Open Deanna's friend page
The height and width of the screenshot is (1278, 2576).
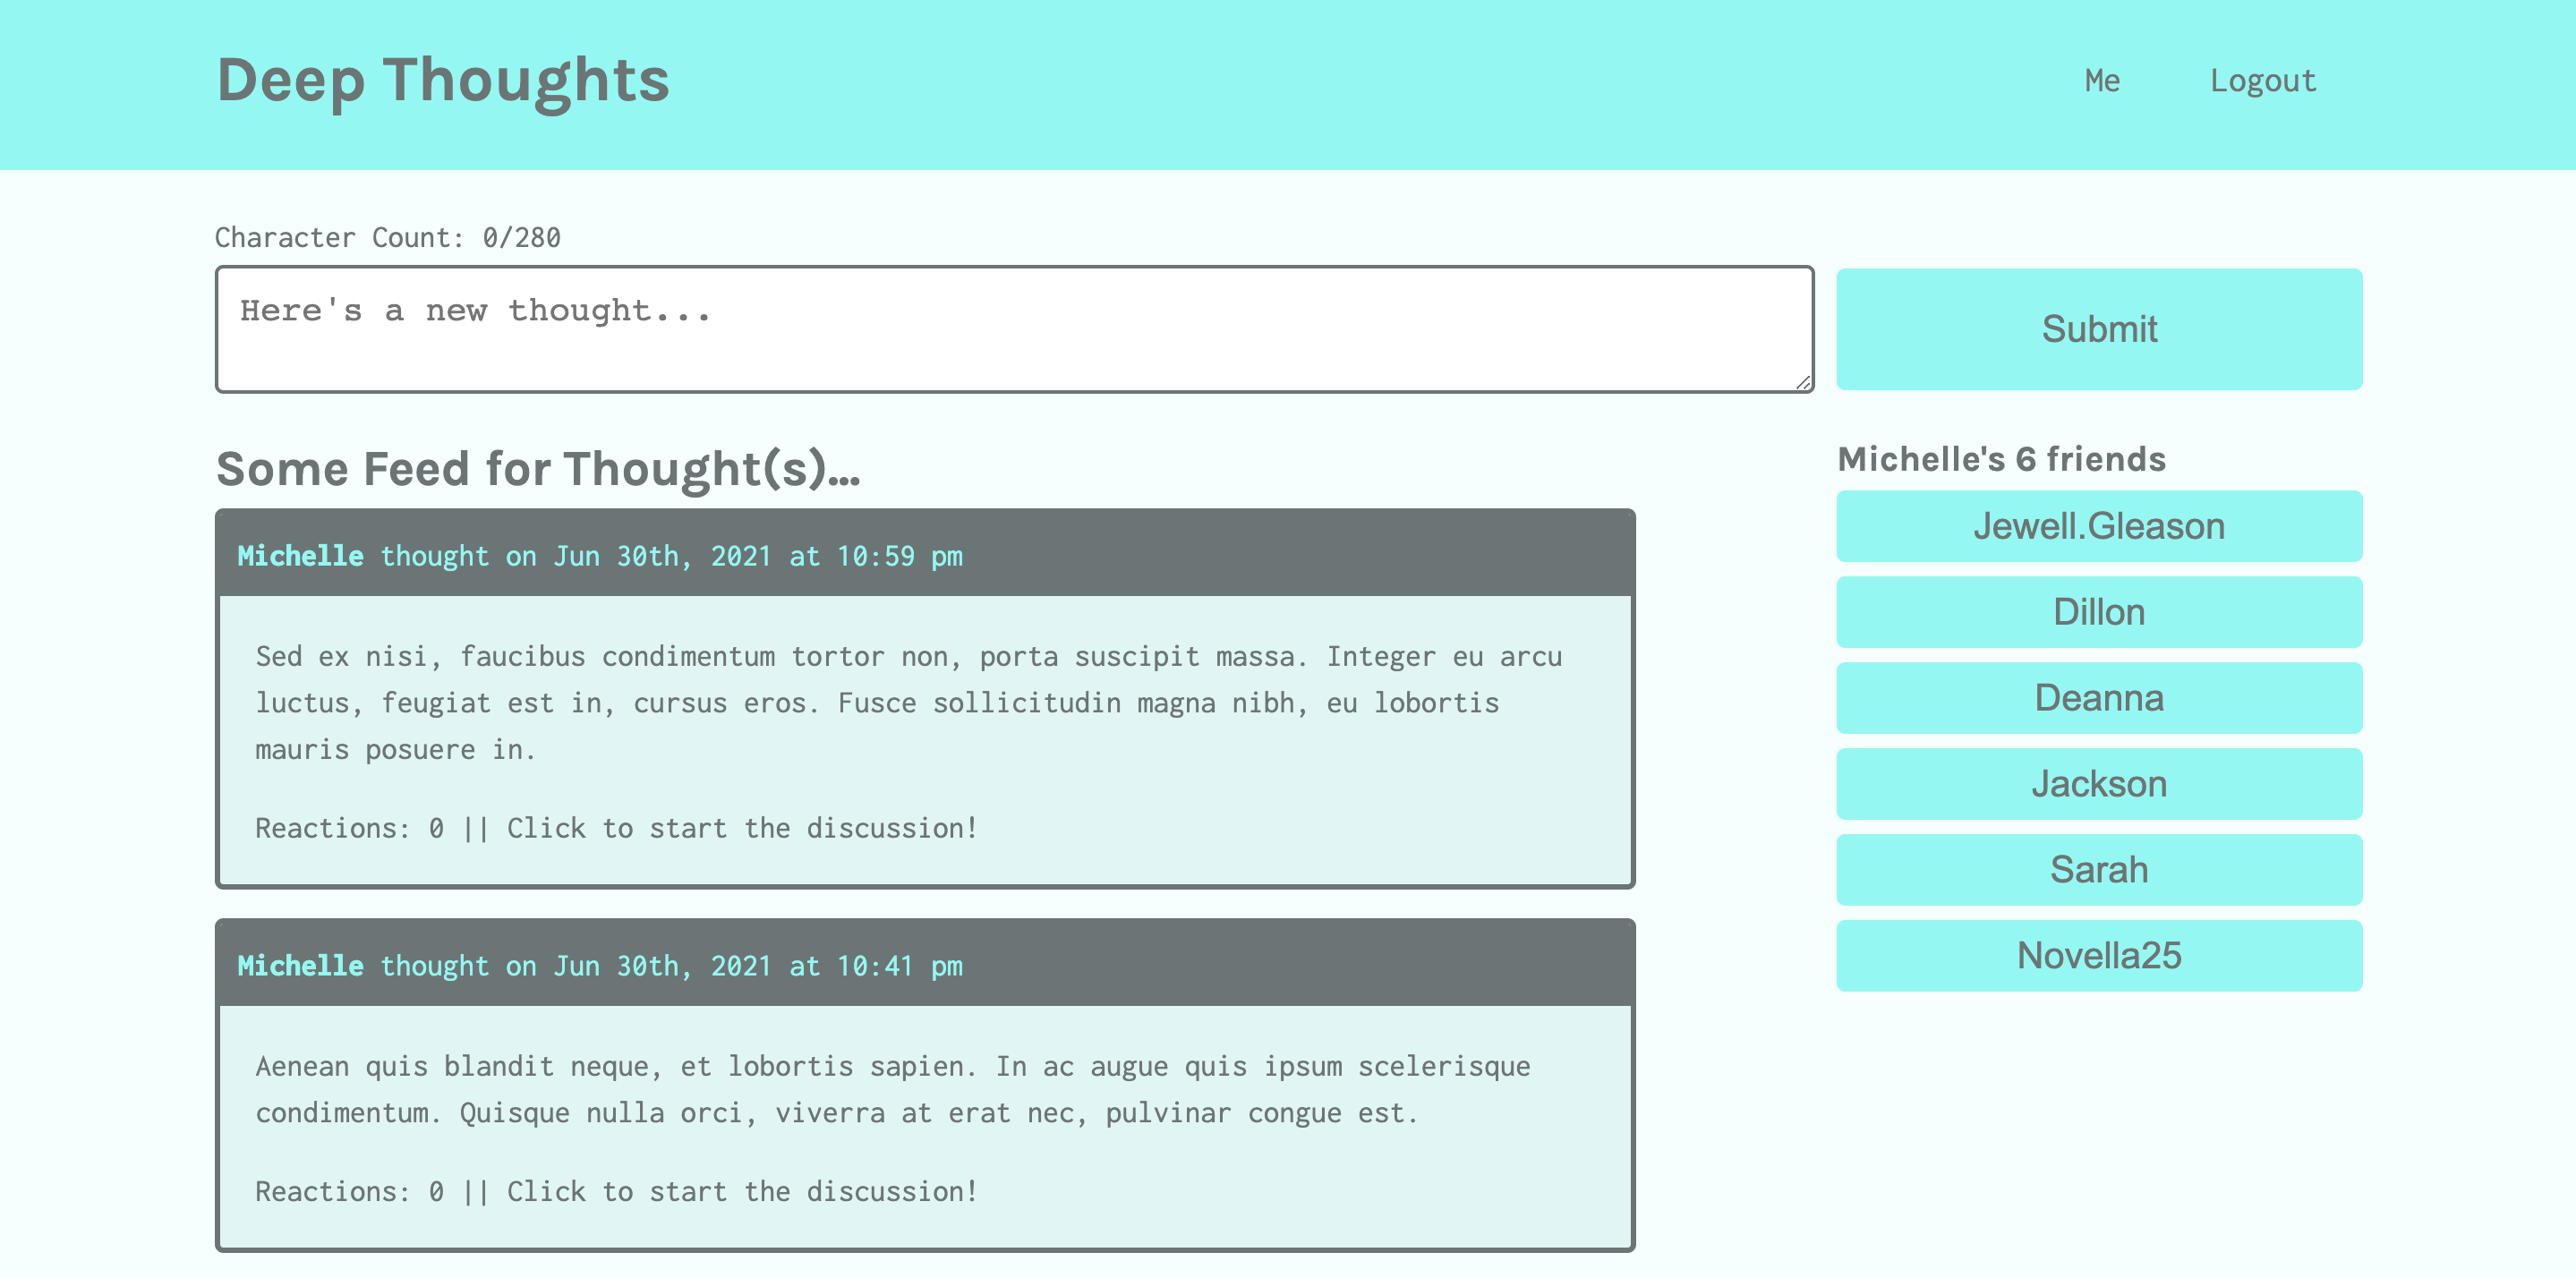2099,697
